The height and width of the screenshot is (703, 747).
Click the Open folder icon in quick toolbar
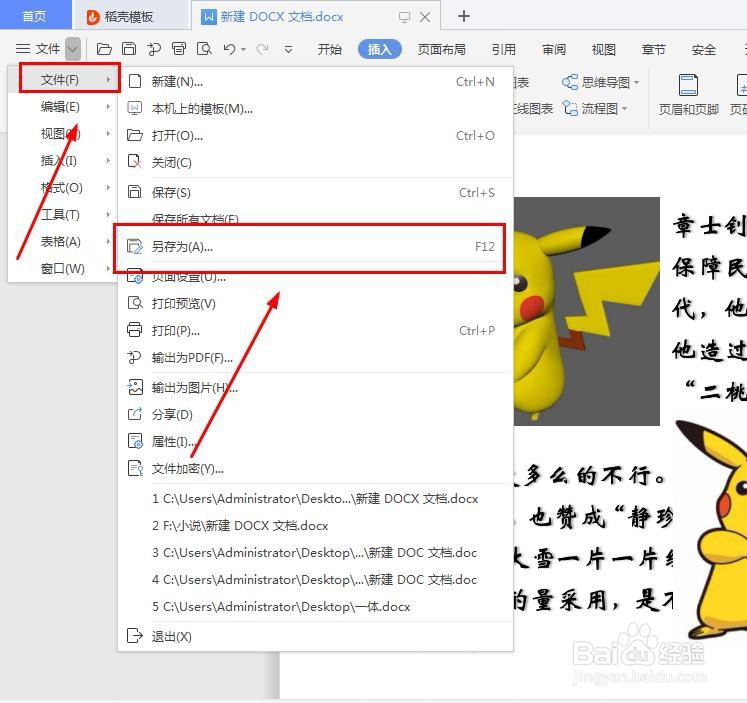click(104, 49)
